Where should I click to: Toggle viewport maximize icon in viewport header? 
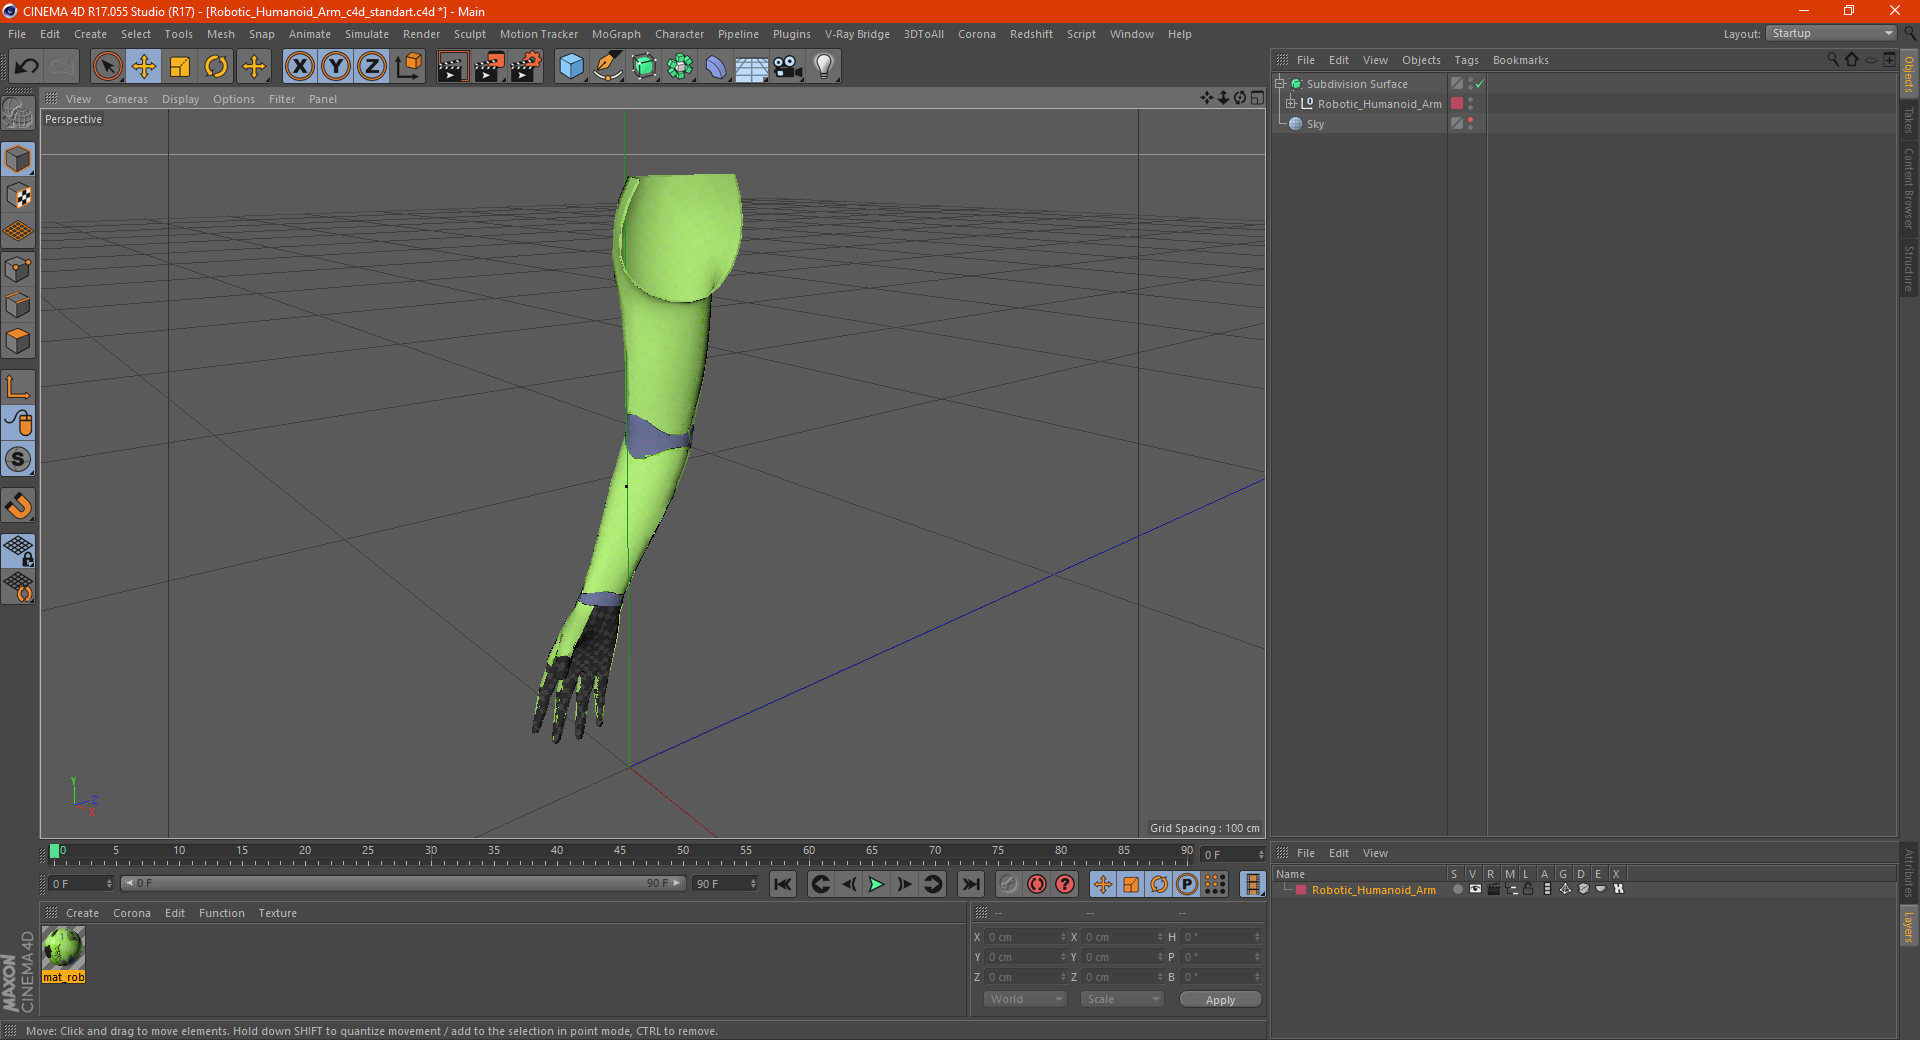point(1257,98)
